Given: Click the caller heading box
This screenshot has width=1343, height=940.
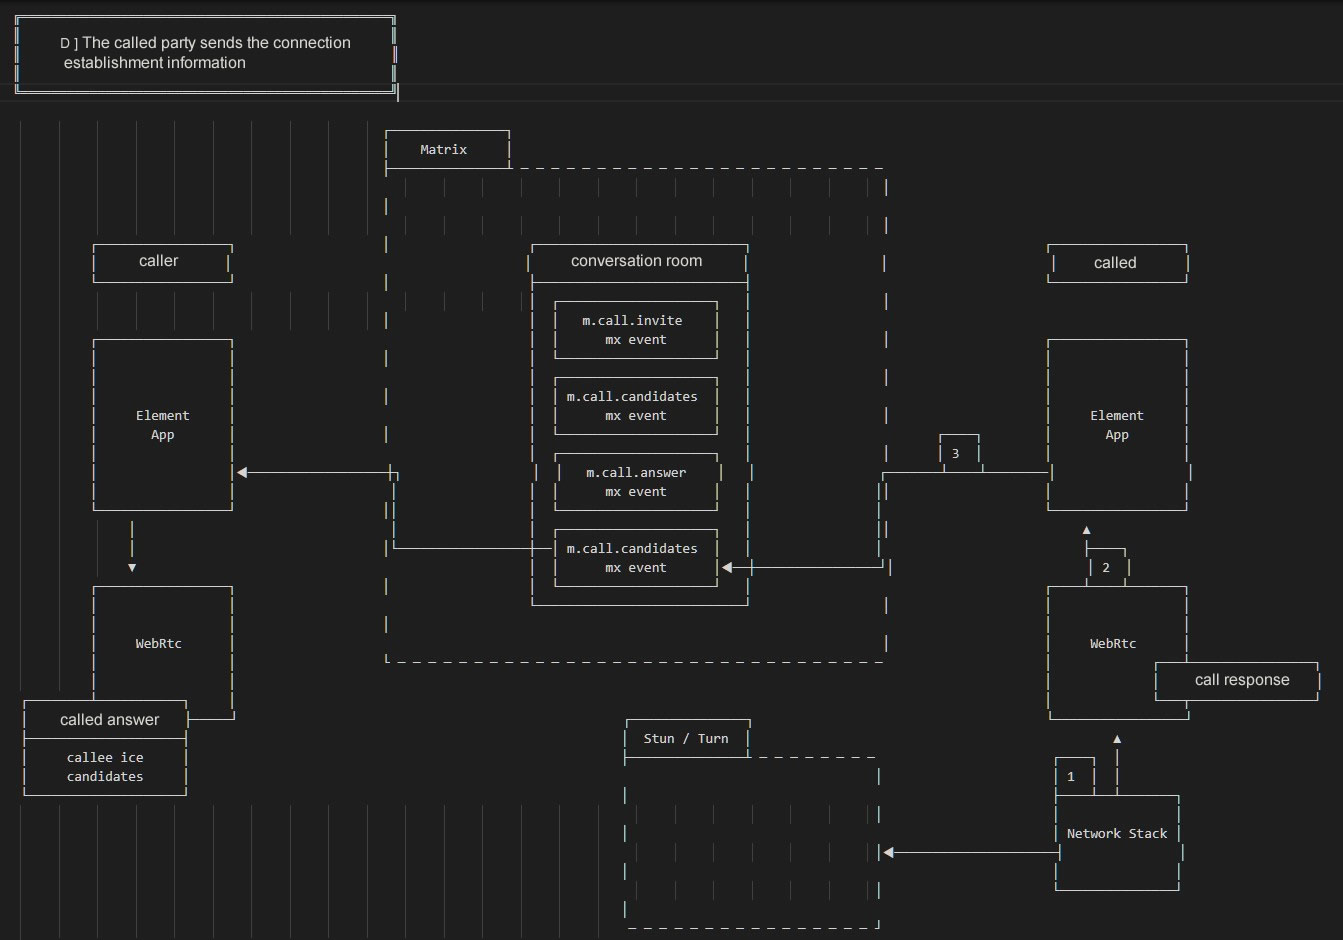Looking at the screenshot, I should [x=161, y=262].
